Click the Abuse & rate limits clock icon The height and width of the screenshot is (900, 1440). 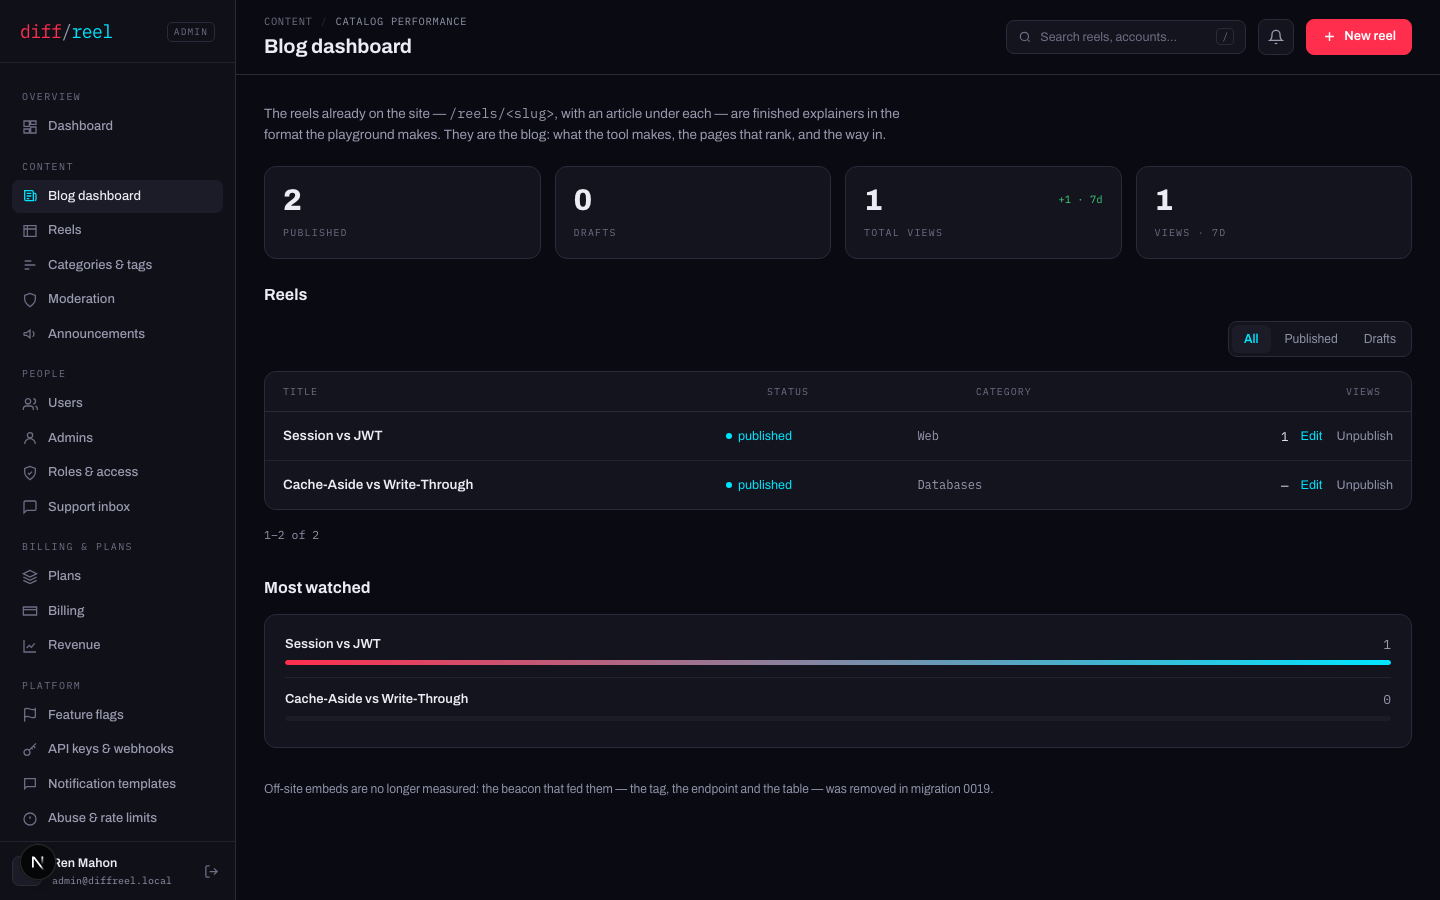click(x=30, y=818)
